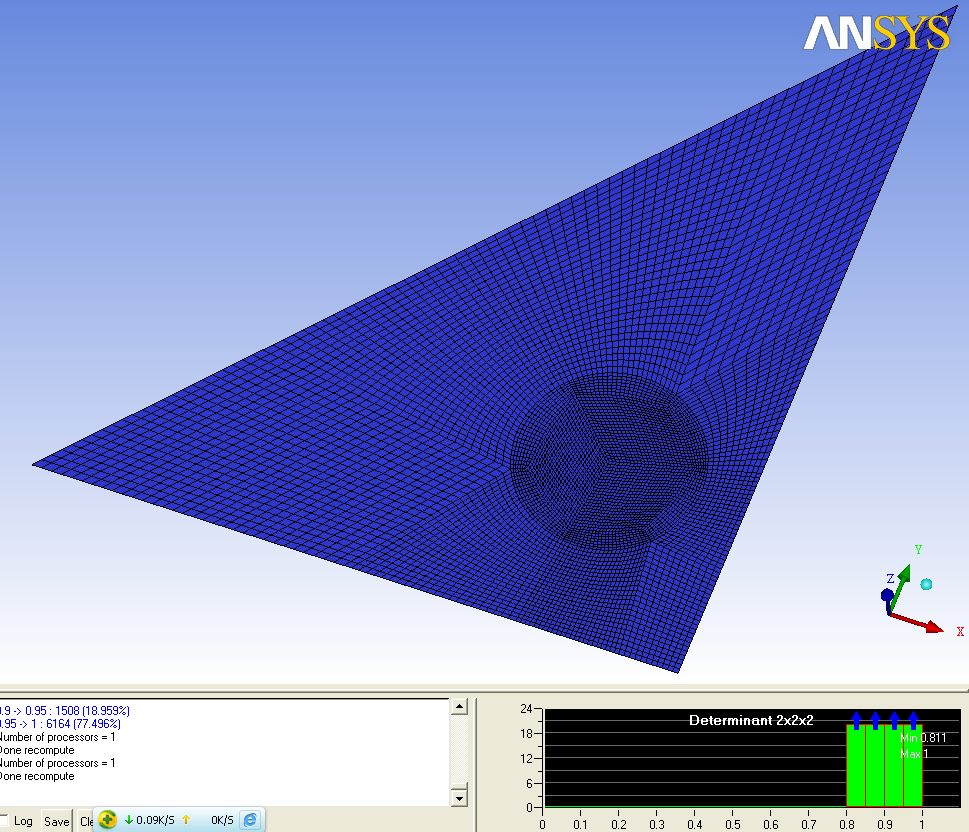Enable the Log checkbox
The width and height of the screenshot is (969, 832).
[5, 821]
